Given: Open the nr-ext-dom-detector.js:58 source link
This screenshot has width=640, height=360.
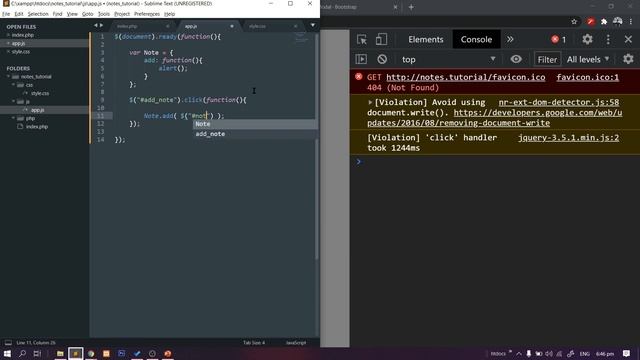Looking at the screenshot, I should (x=558, y=102).
